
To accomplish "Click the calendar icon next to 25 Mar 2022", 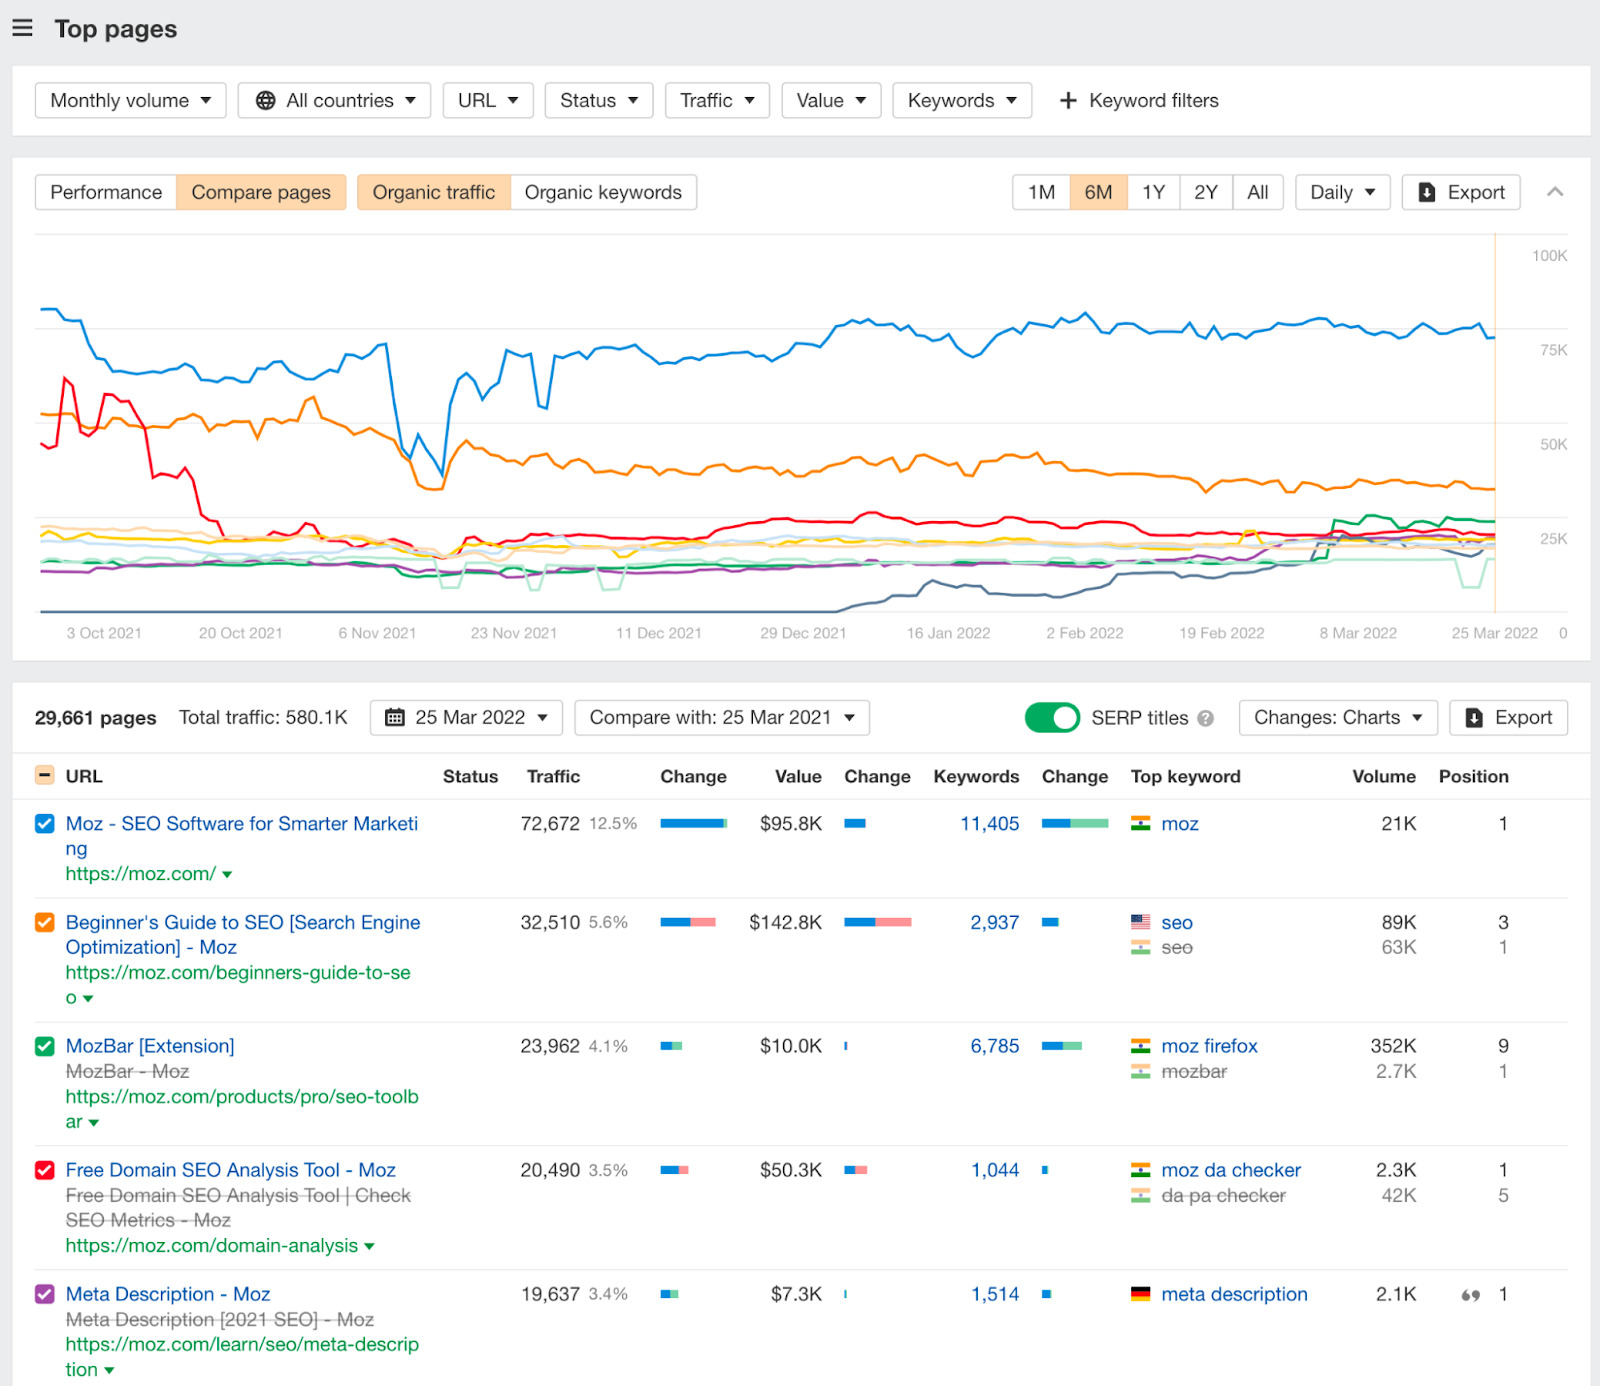I will pos(395,717).
